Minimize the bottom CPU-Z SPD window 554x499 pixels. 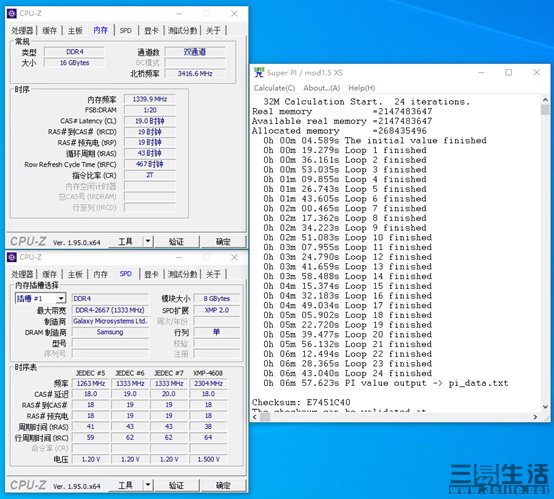click(x=179, y=258)
